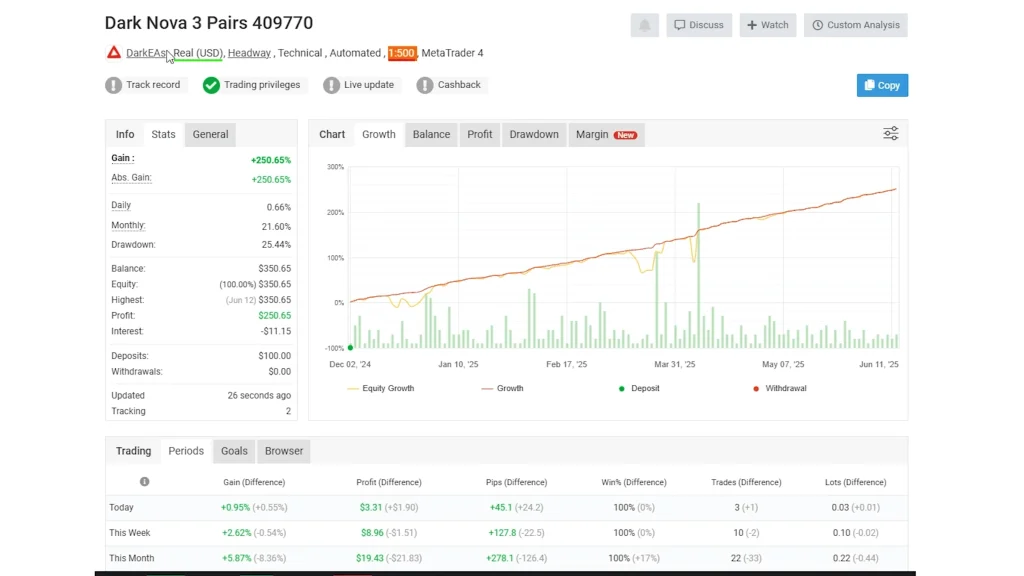Screen dimensions: 1024x576
Task: Select the Goals tab
Action: (234, 451)
